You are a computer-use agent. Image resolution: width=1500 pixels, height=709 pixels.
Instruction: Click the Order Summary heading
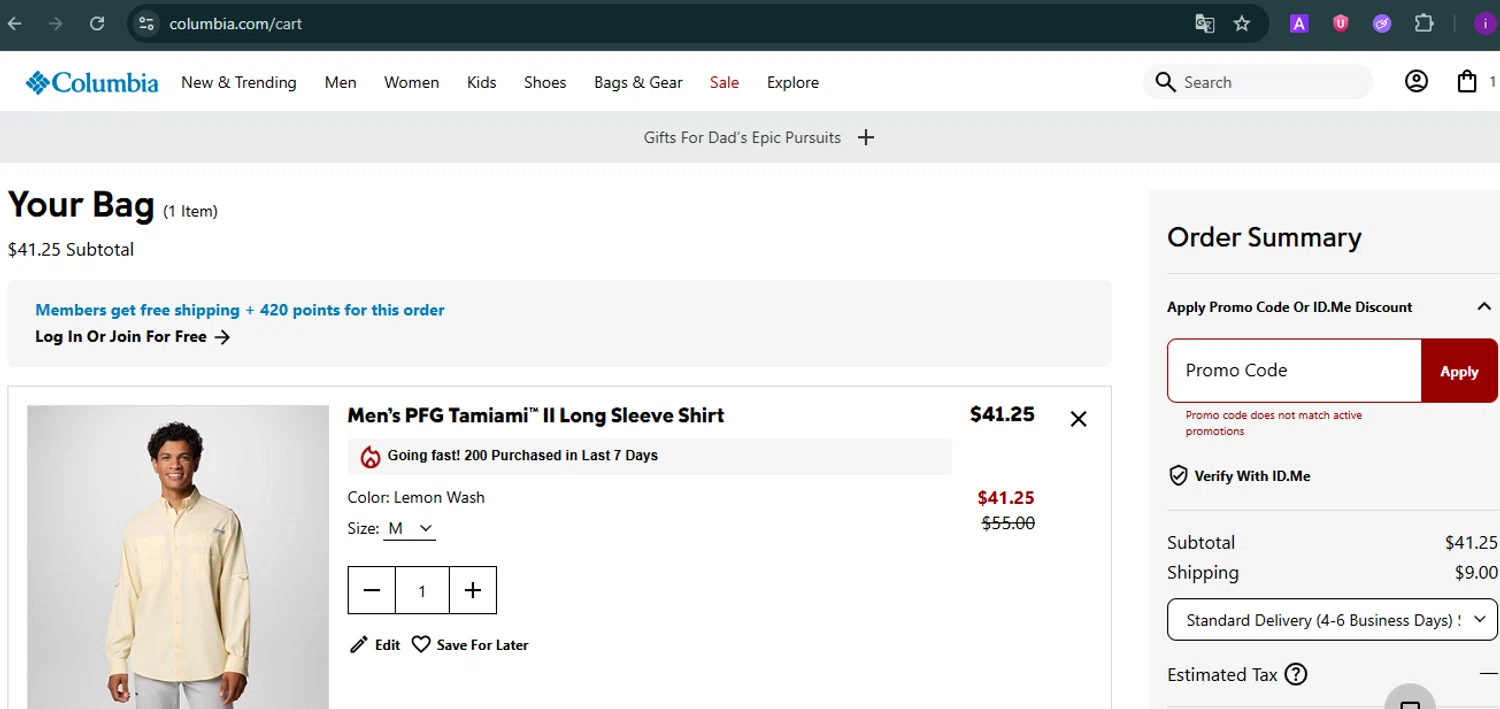click(x=1264, y=237)
